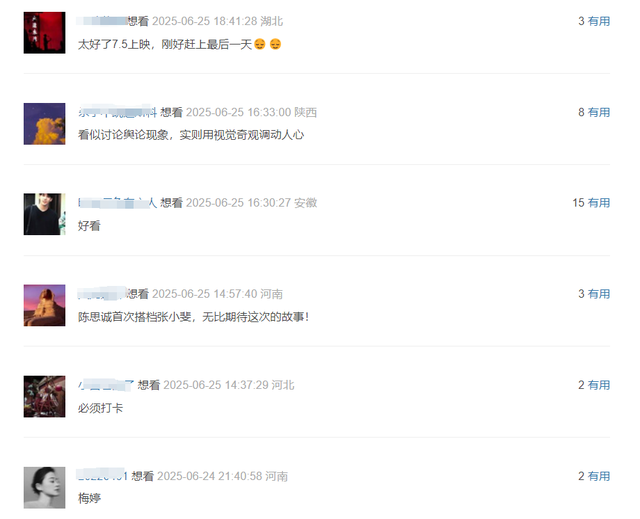Viewport: 640px width, 519px height.
Task: Open the Sphinx avatar profile
Action: 44,305
